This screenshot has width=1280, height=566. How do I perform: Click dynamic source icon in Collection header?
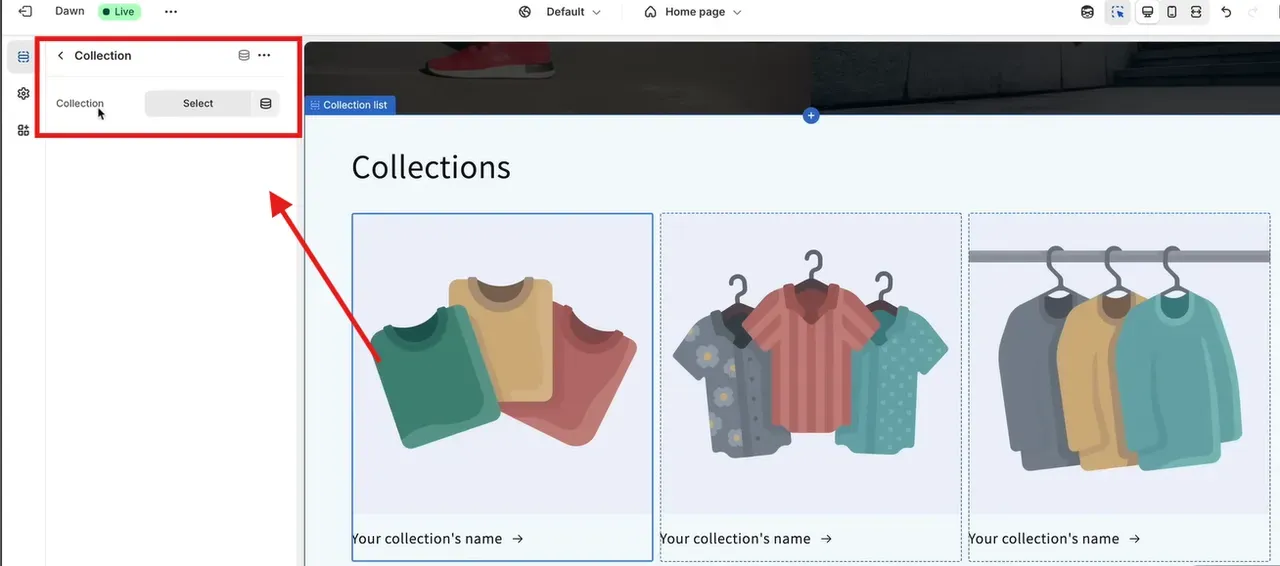[x=244, y=56]
